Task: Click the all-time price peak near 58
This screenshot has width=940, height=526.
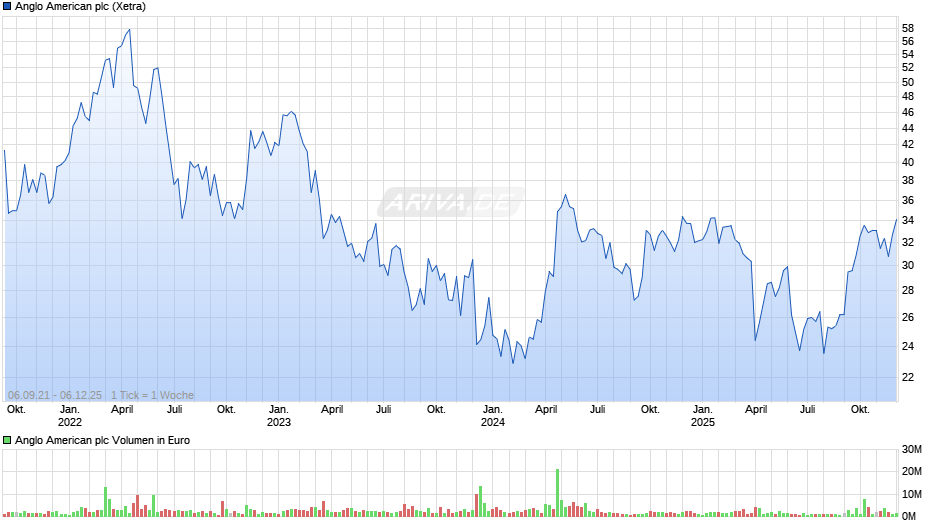Action: 129,29
